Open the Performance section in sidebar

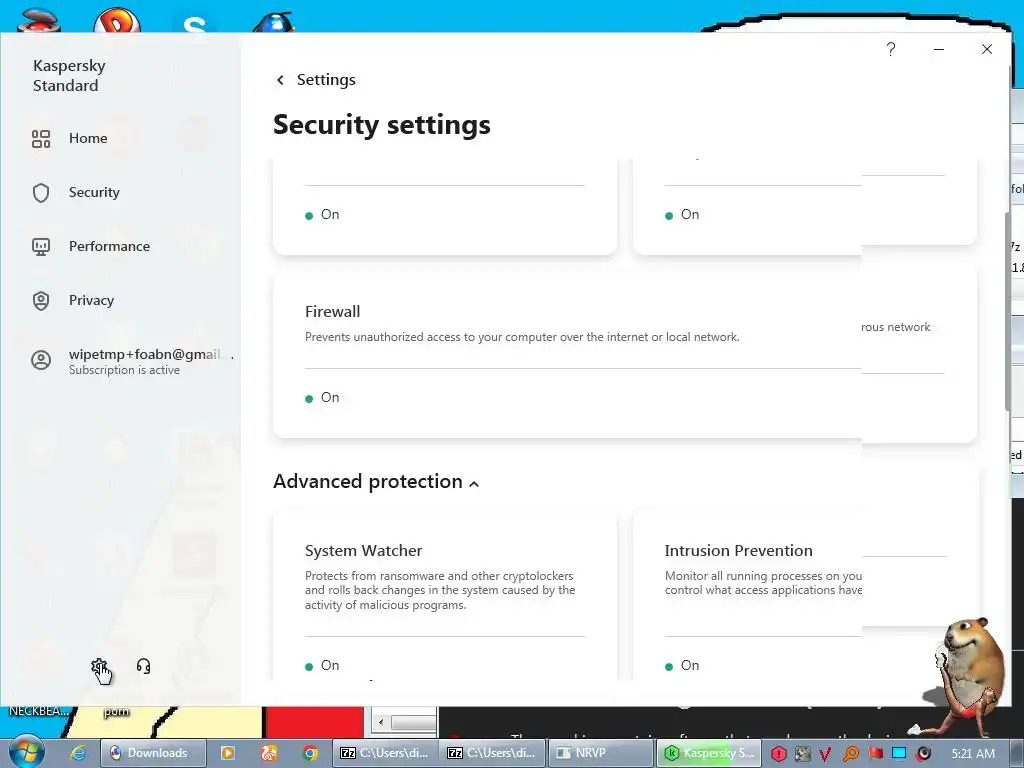[109, 246]
